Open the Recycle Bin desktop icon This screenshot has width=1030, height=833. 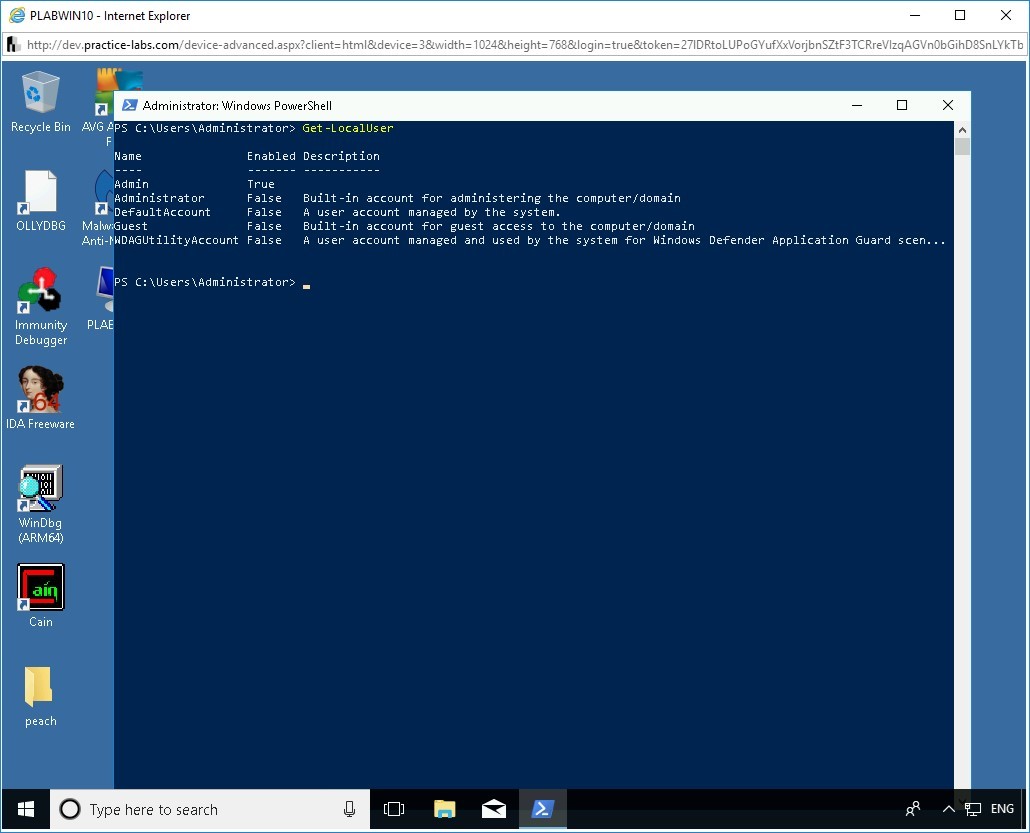40,101
